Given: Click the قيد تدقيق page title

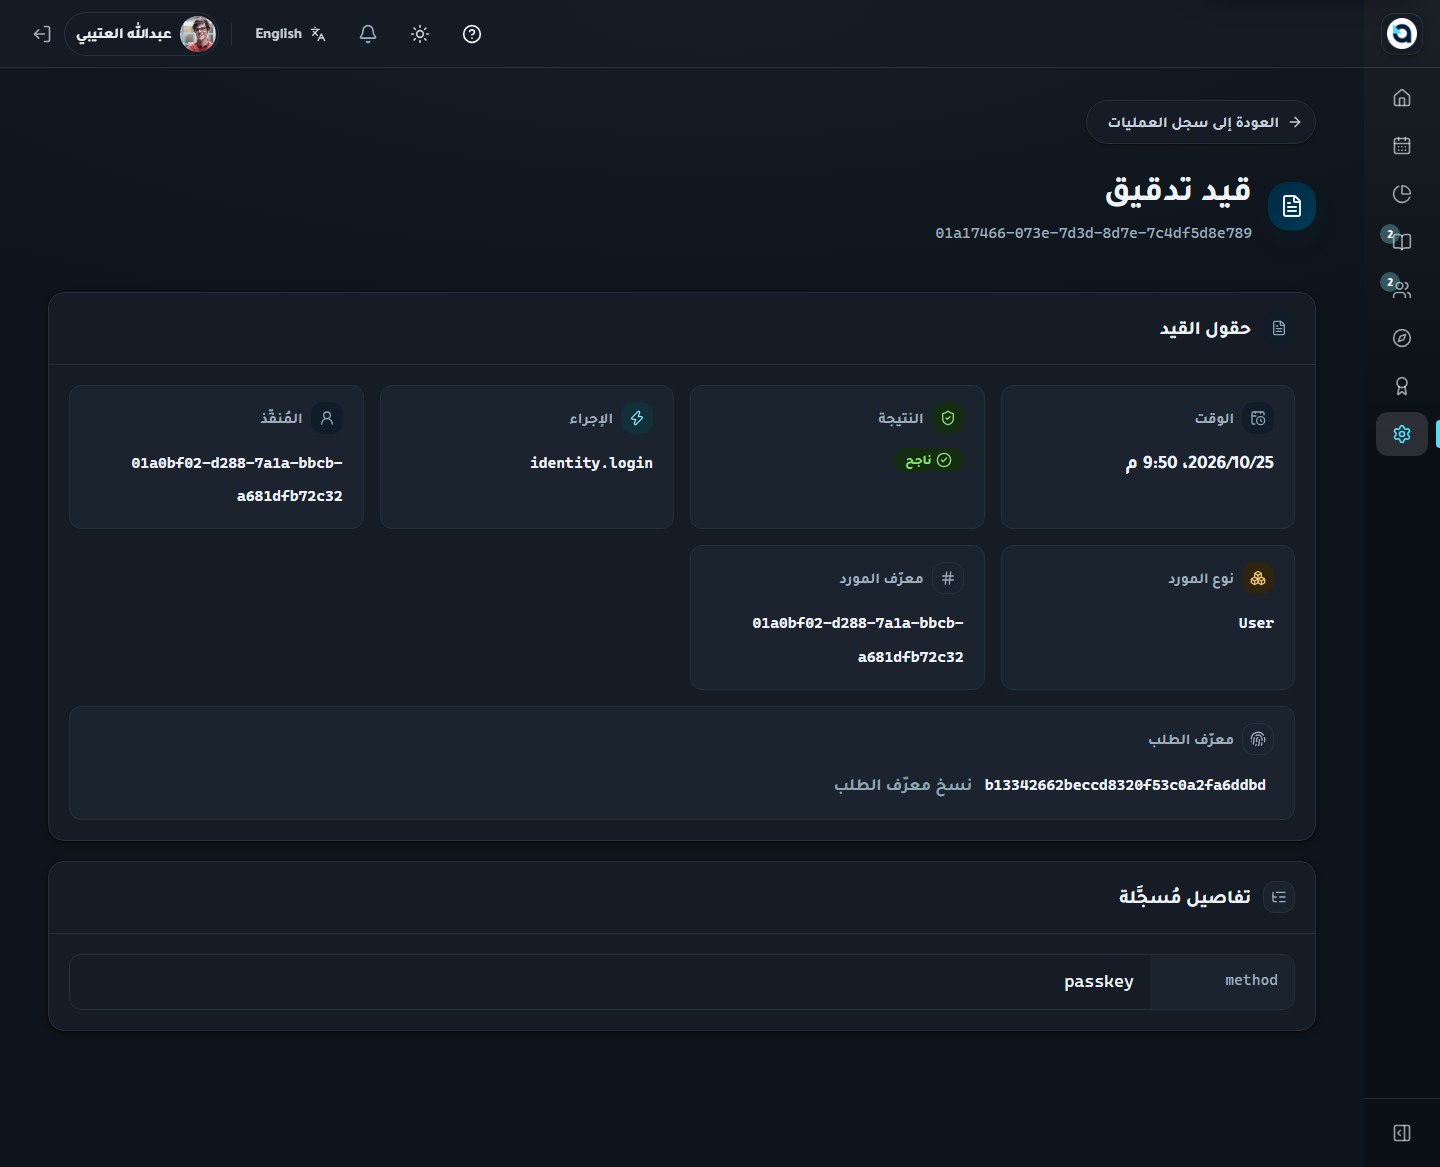Looking at the screenshot, I should pos(1178,190).
